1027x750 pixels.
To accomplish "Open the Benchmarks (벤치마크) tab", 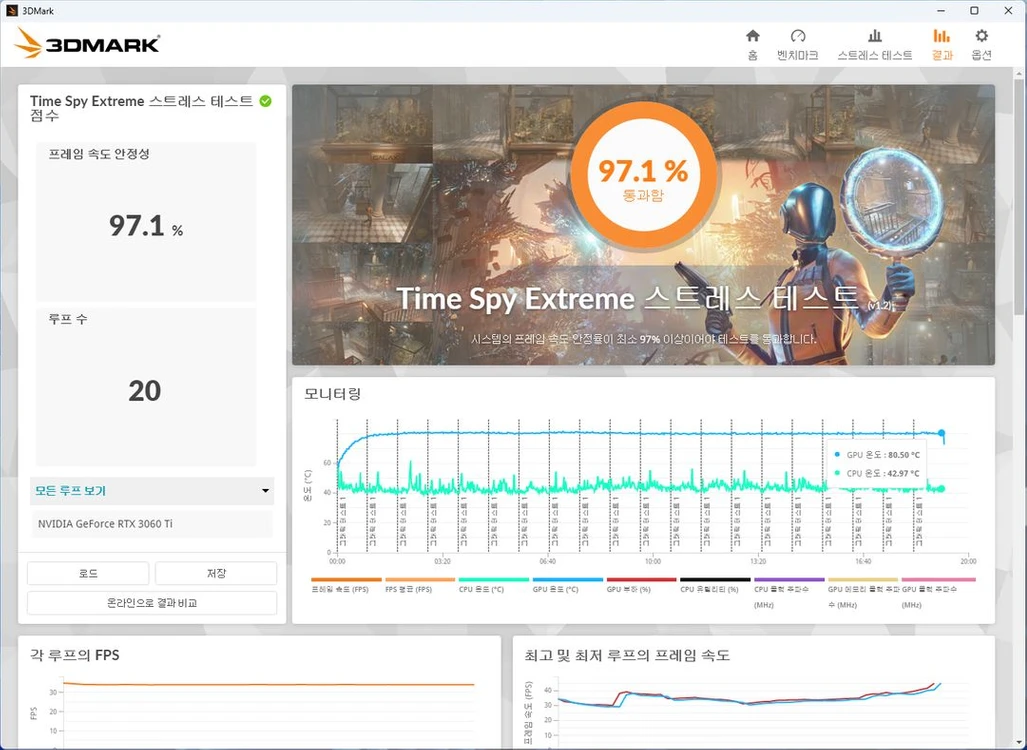I will tap(797, 45).
